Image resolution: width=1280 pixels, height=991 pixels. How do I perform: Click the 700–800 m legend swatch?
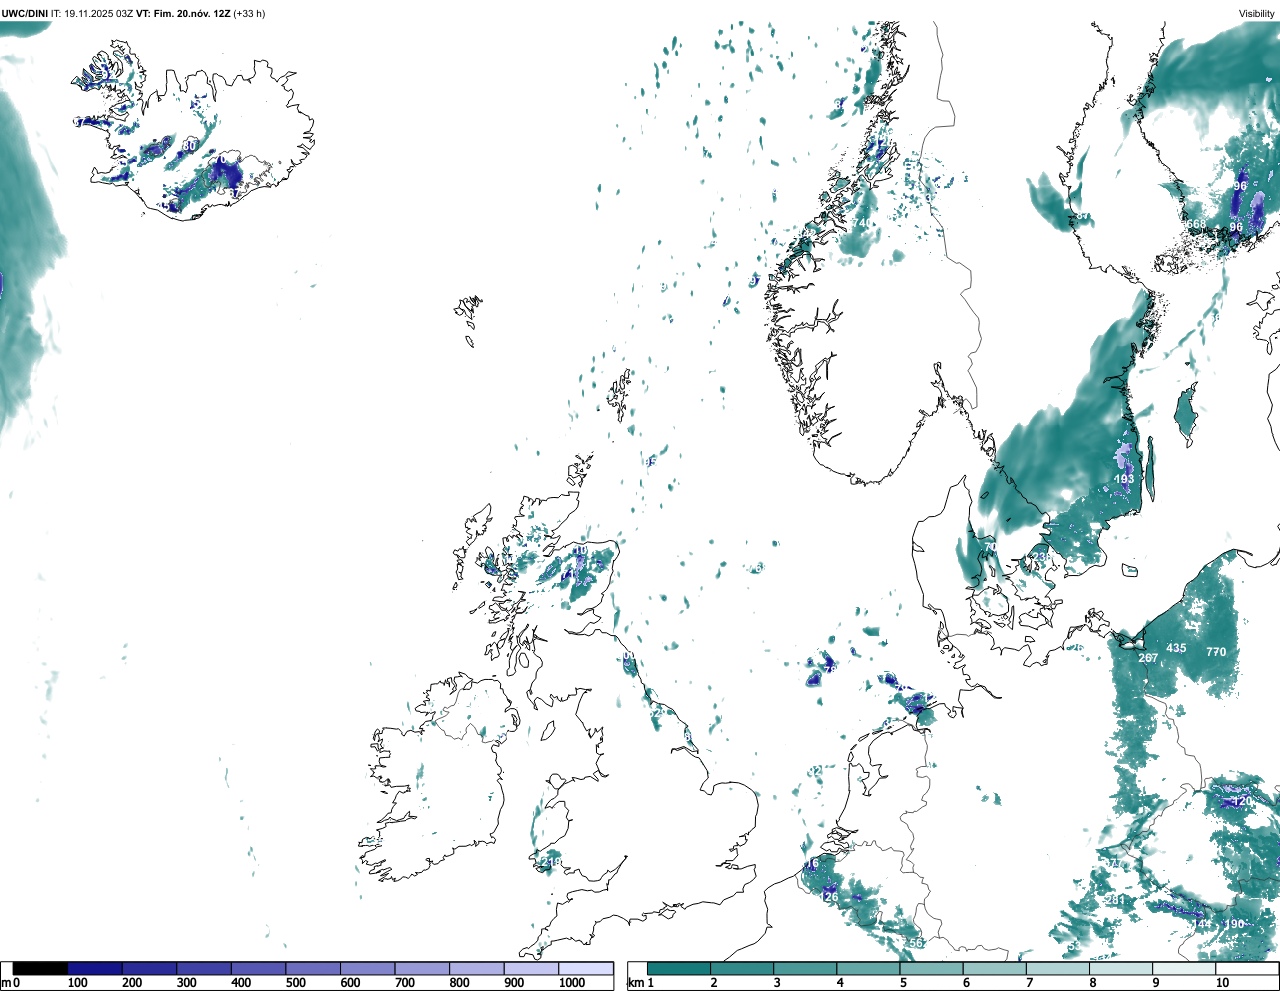click(422, 968)
